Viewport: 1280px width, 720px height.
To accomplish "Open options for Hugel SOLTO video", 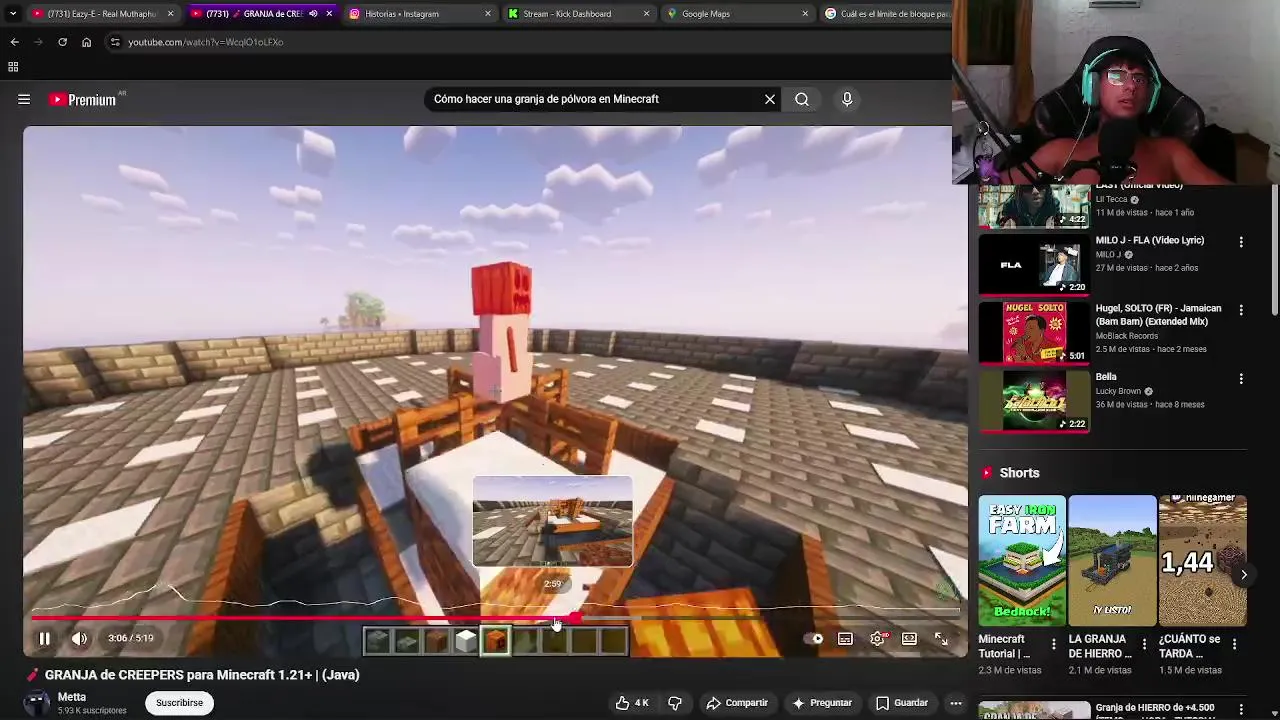I will tap(1241, 311).
